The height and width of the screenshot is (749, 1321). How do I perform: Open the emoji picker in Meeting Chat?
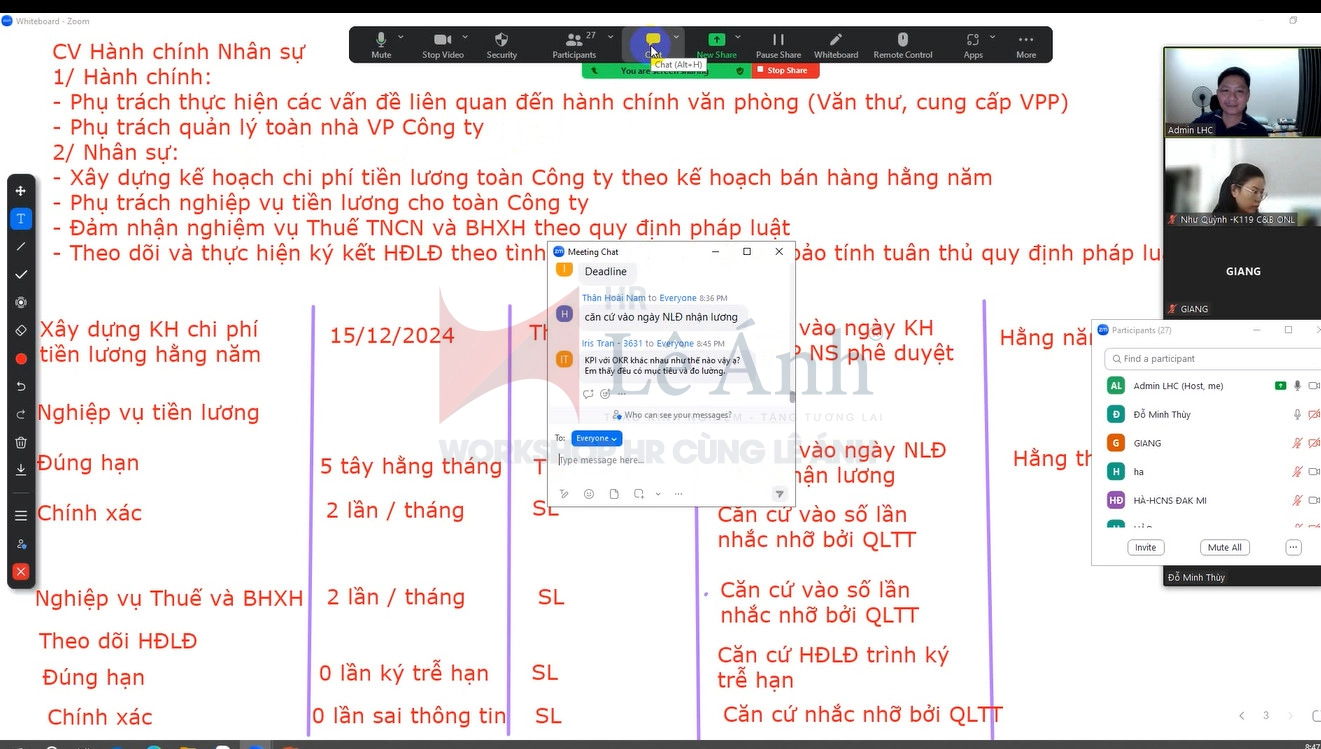(588, 494)
